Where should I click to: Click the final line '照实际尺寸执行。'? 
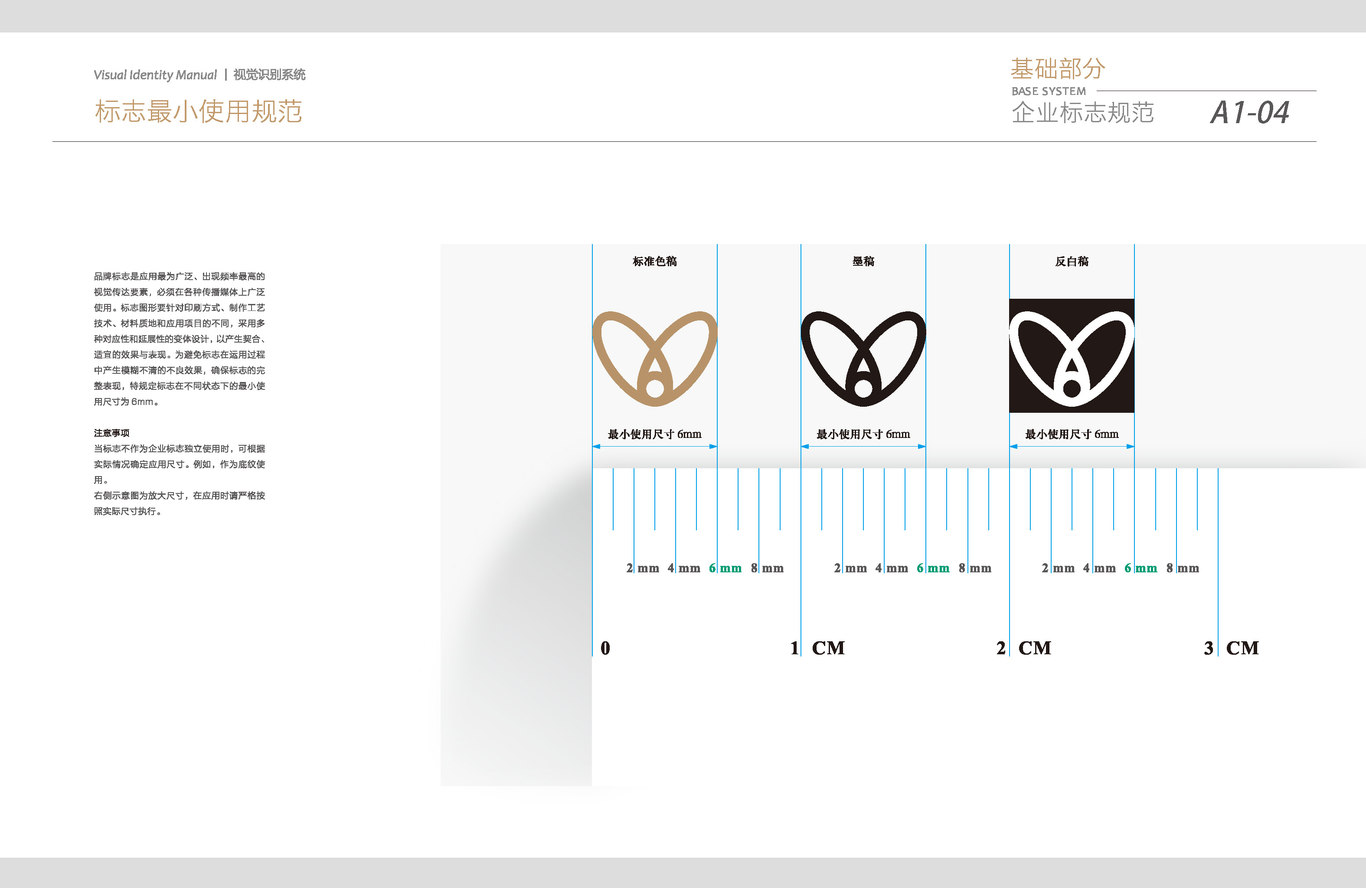127,511
